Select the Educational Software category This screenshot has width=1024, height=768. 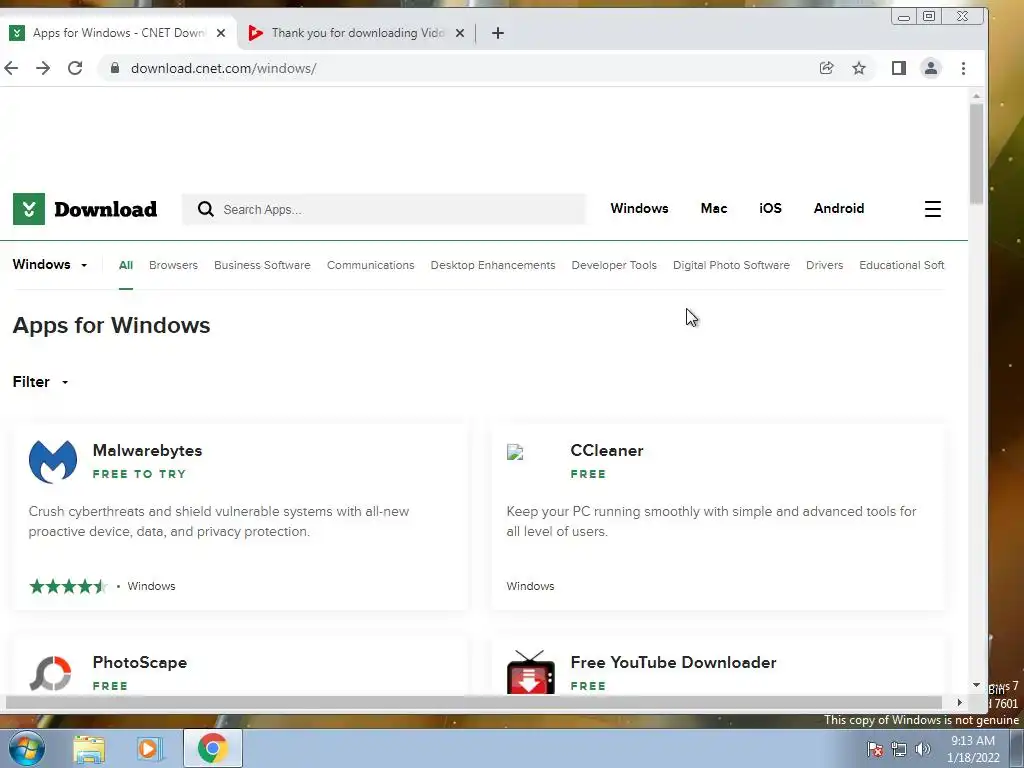click(x=901, y=265)
